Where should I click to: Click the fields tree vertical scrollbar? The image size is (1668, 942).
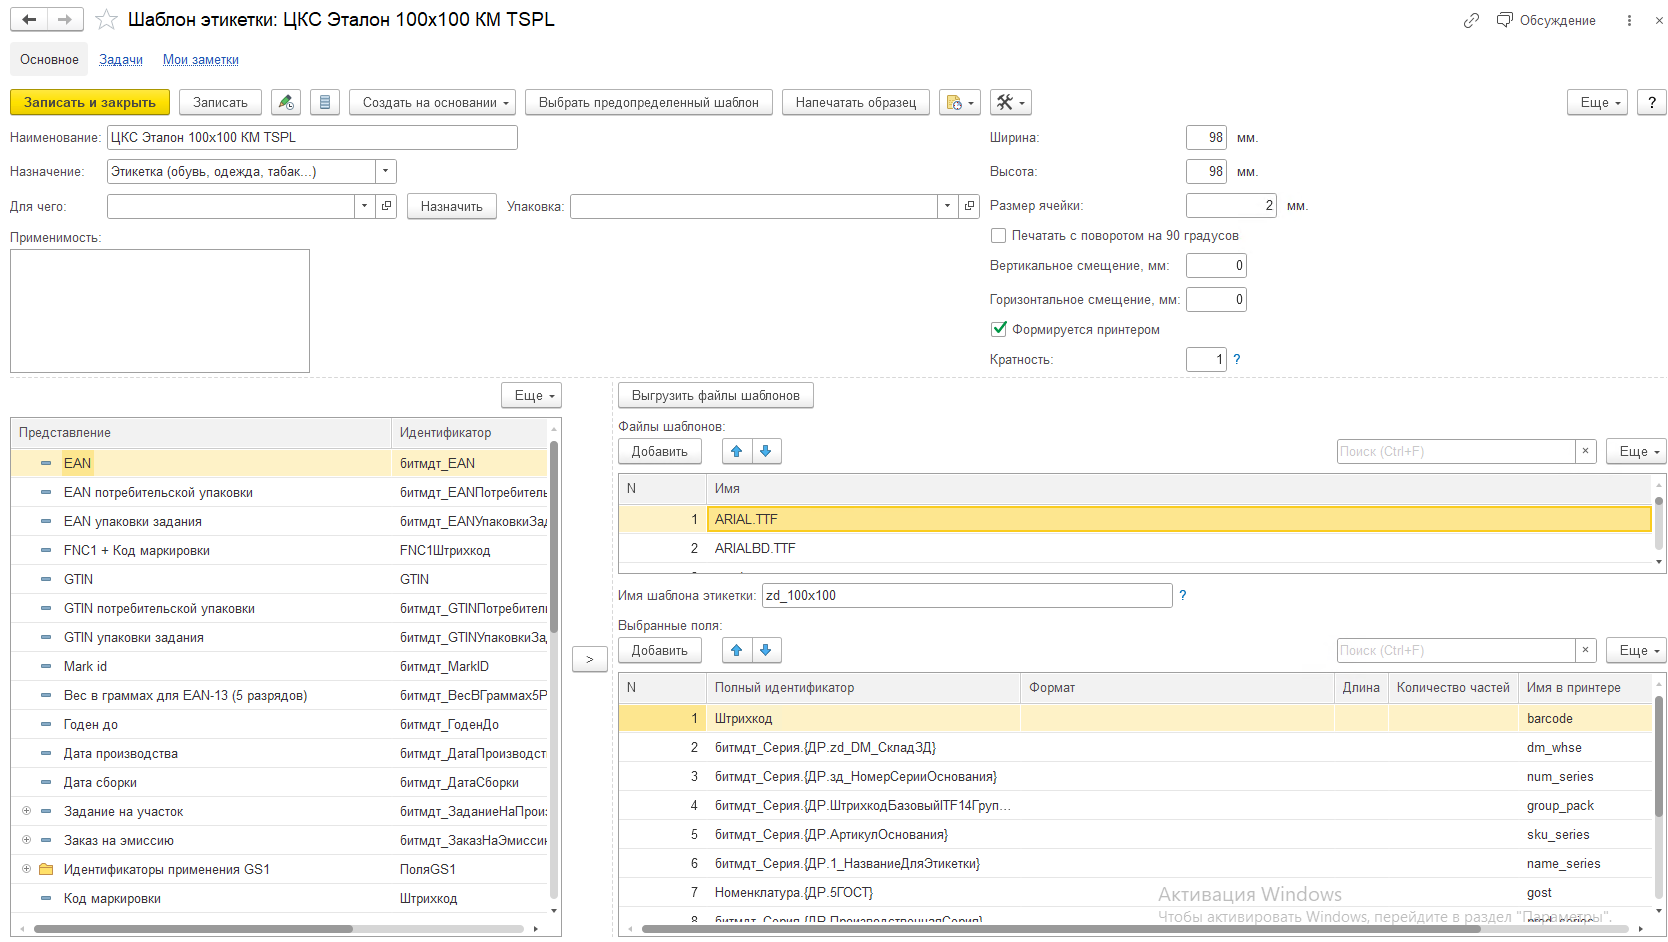coord(554,536)
